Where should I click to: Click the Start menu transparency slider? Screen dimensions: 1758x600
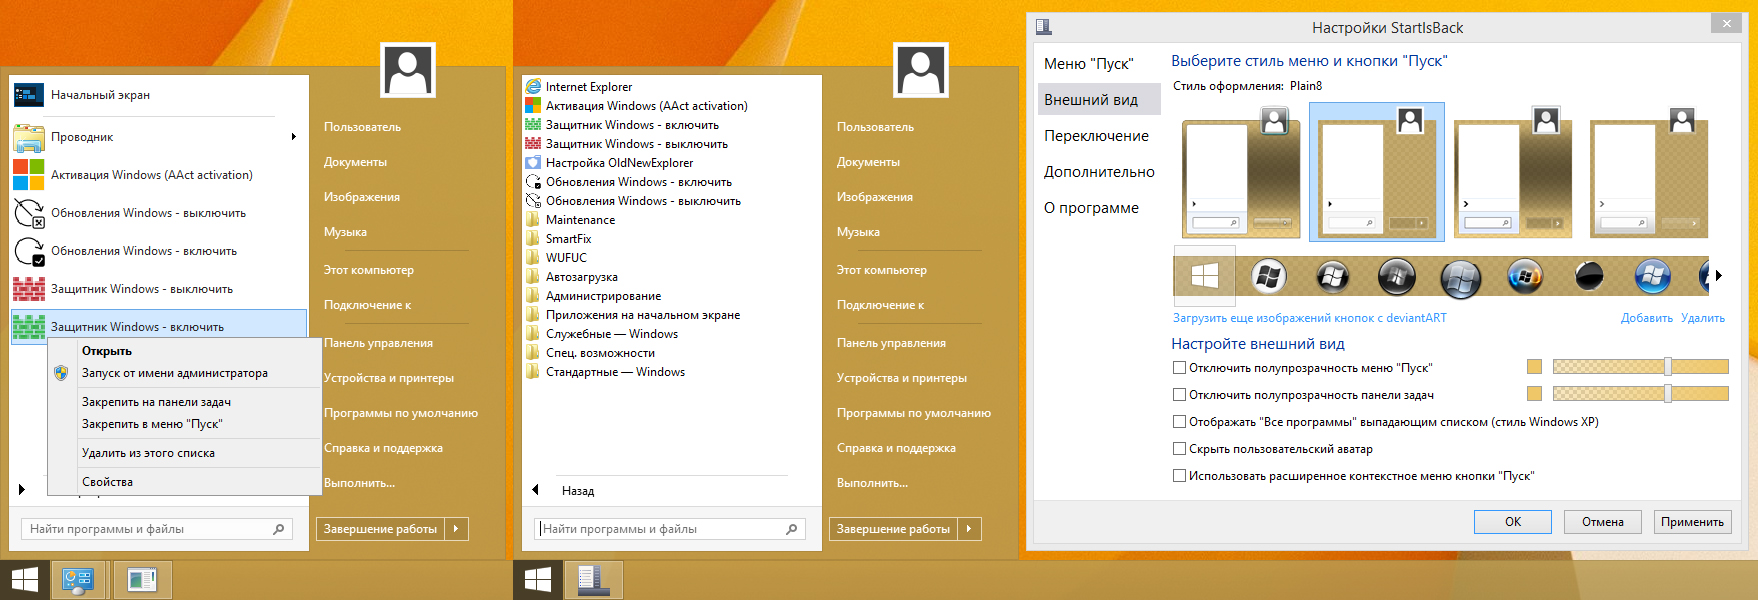pyautogui.click(x=1640, y=367)
